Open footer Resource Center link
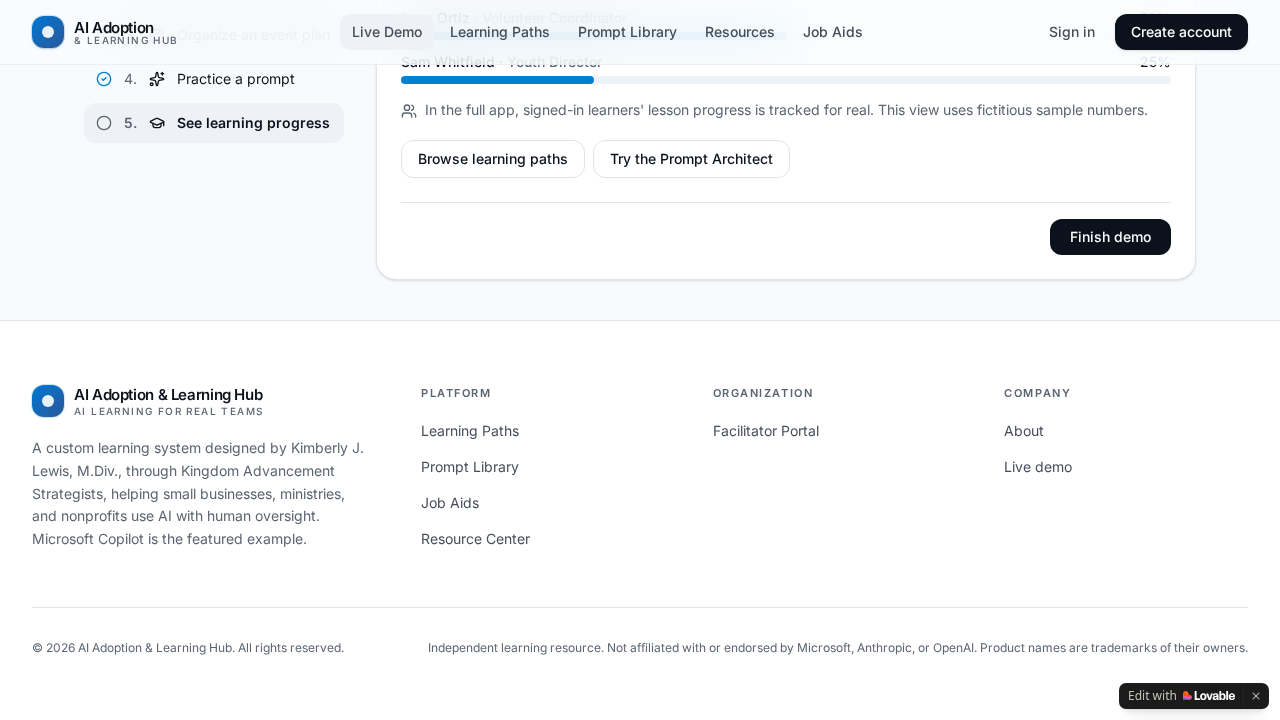Viewport: 1280px width, 720px height. 475,539
